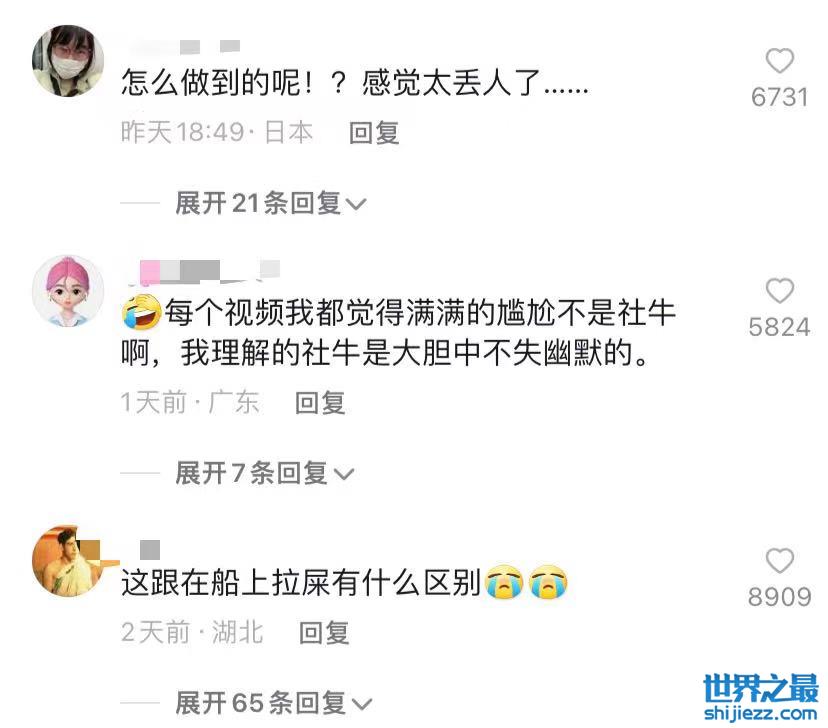Click the comment text 怎么做到的呢

(x=211, y=83)
